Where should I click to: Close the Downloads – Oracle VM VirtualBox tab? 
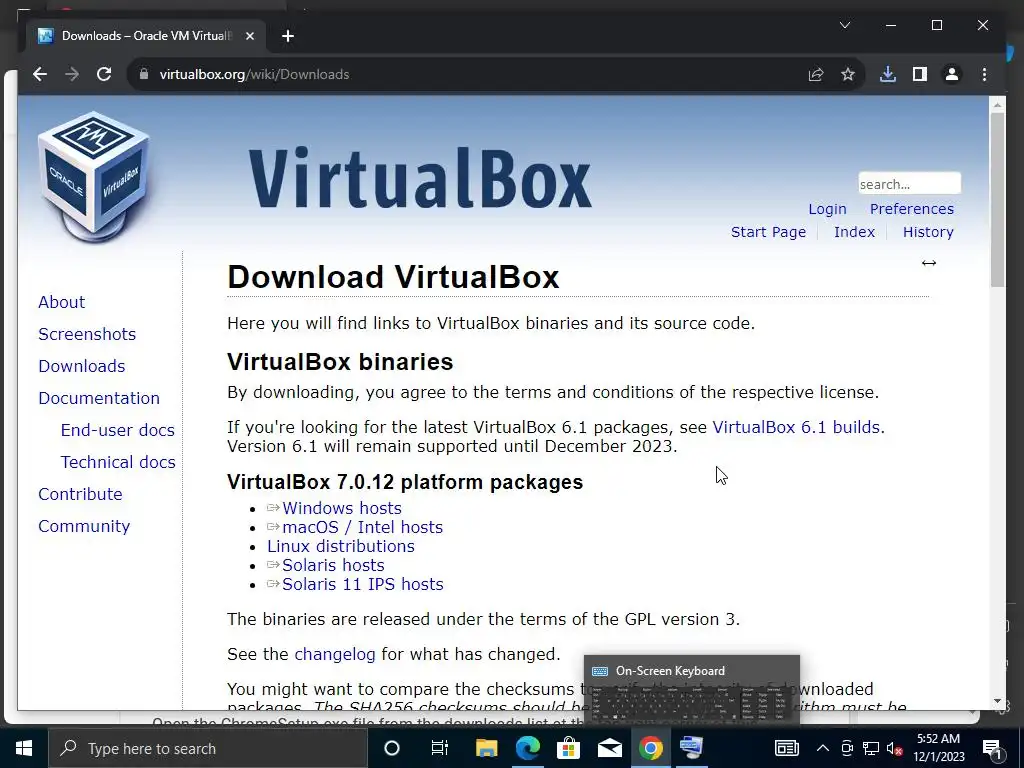[x=249, y=36]
